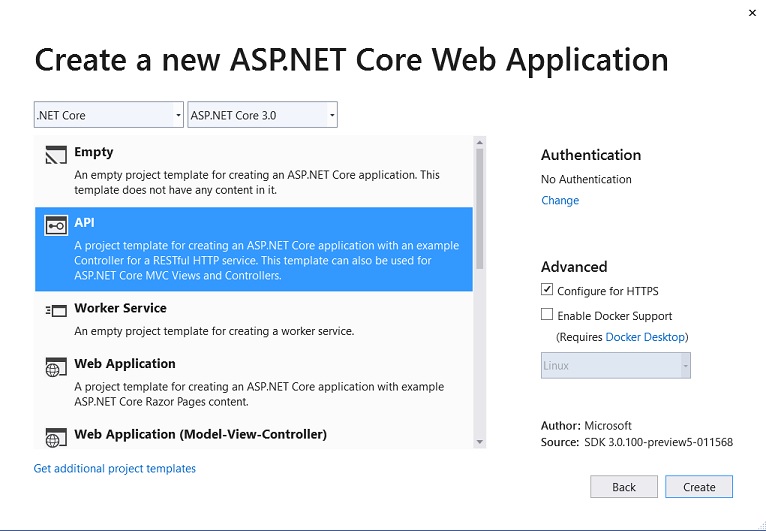Click the Web Application globe icon
Image resolution: width=766 pixels, height=531 pixels.
point(56,367)
